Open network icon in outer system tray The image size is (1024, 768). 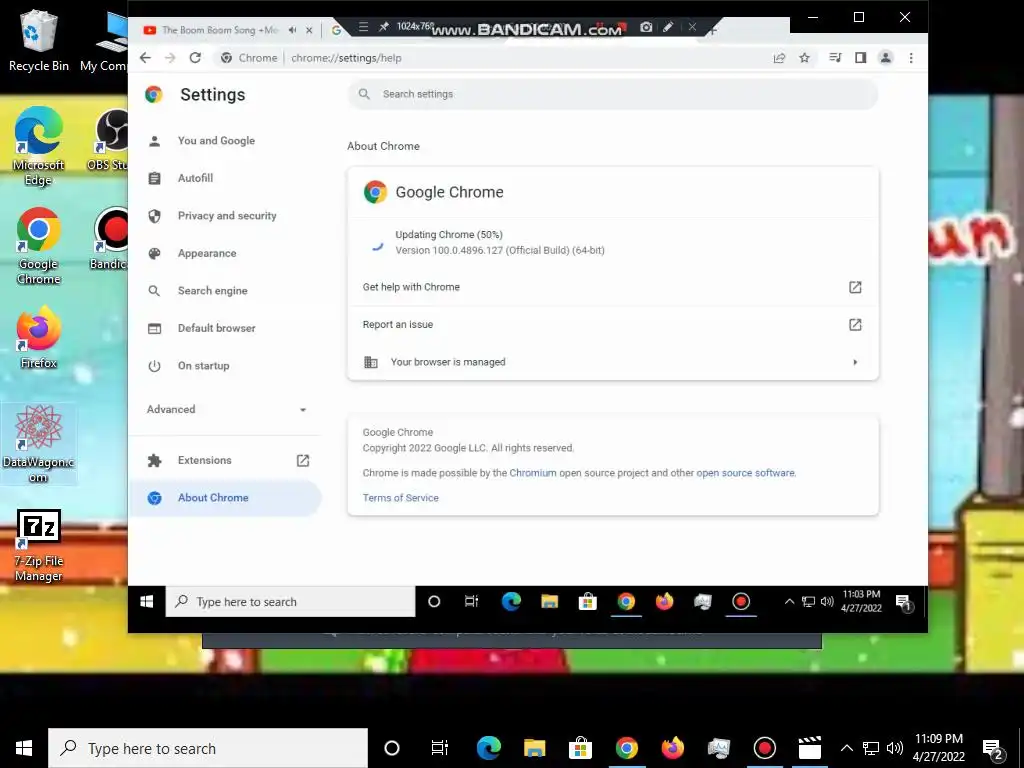(871, 748)
